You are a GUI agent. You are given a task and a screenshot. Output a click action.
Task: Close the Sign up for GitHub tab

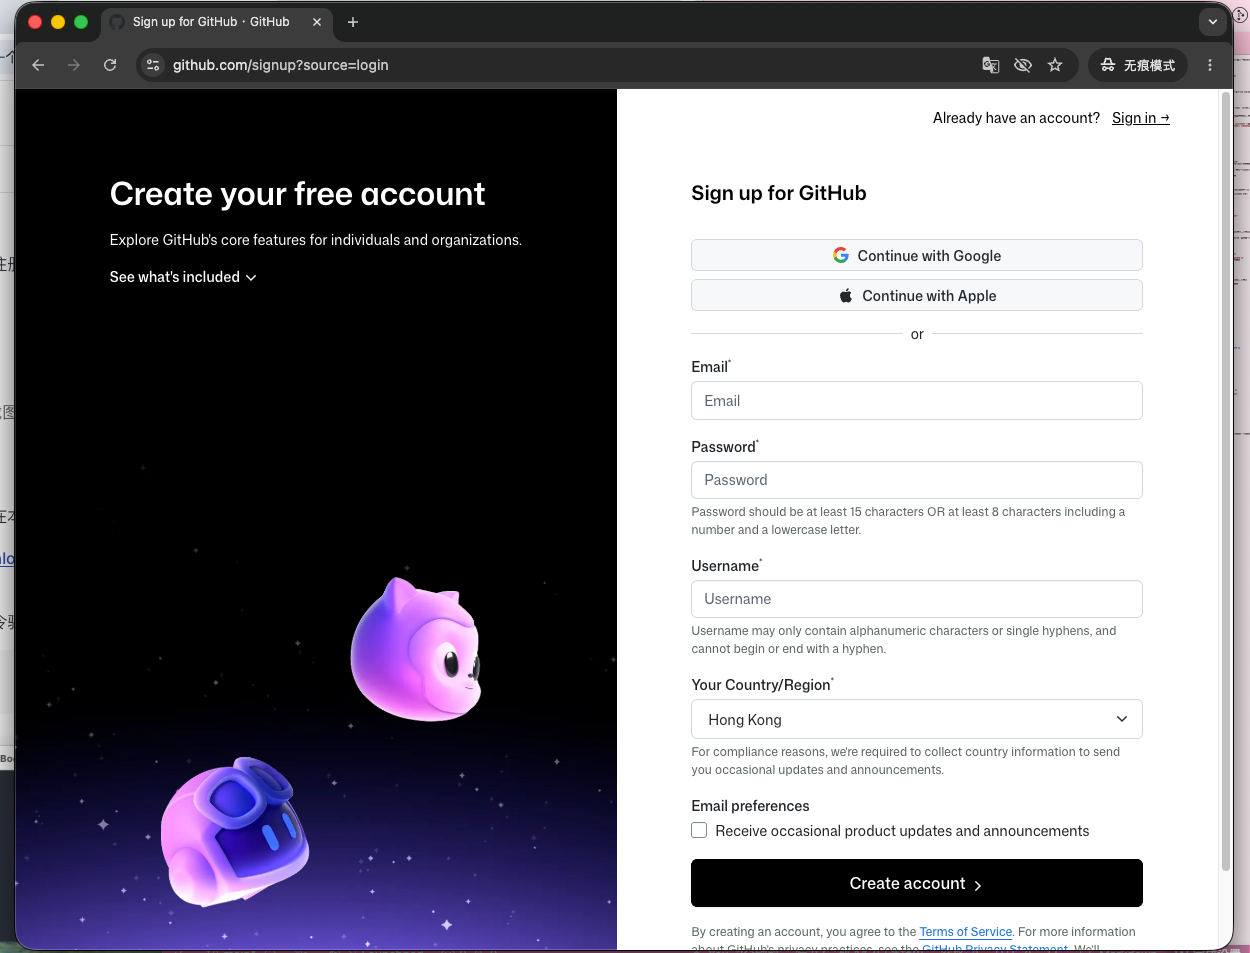tap(317, 22)
